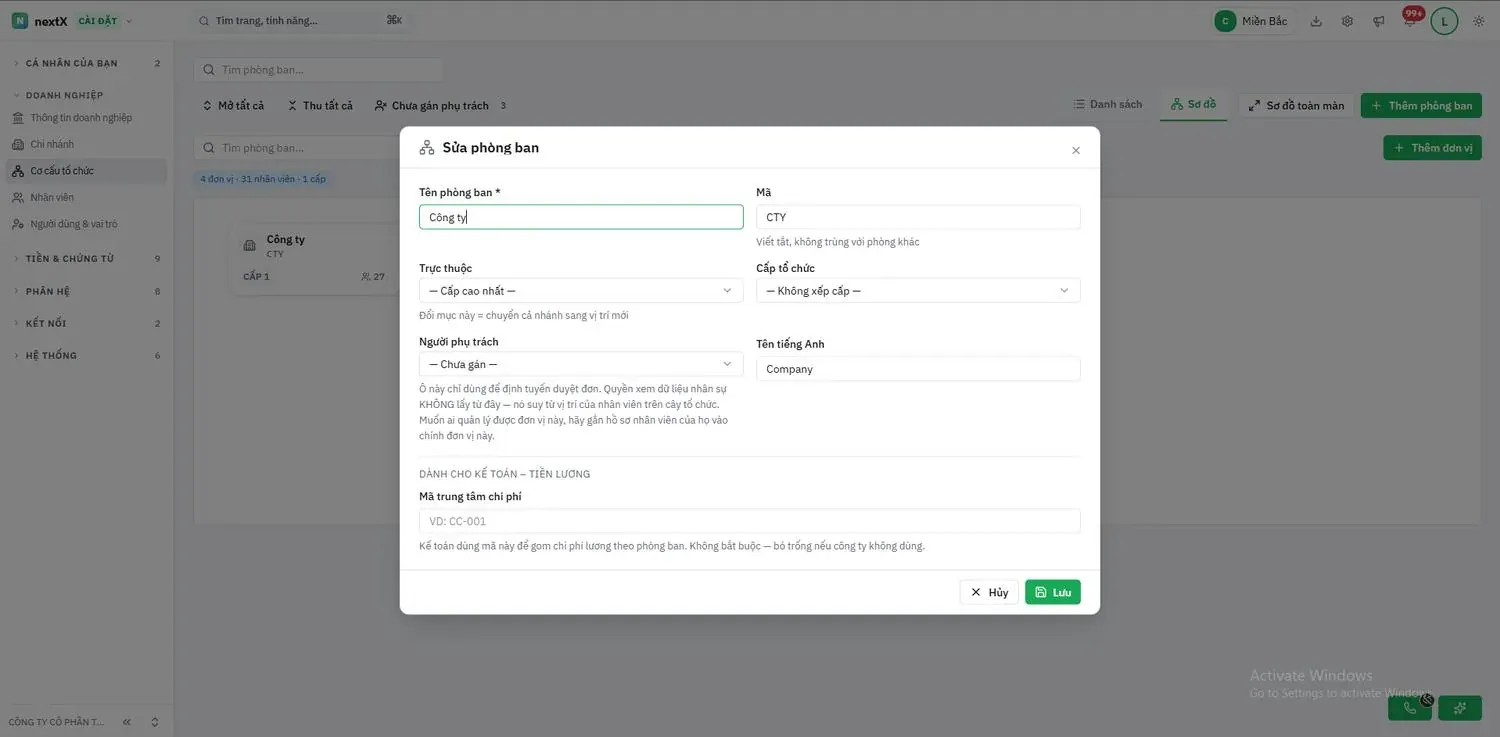Cancel with the Hủy button
Image resolution: width=1500 pixels, height=737 pixels.
click(x=989, y=592)
